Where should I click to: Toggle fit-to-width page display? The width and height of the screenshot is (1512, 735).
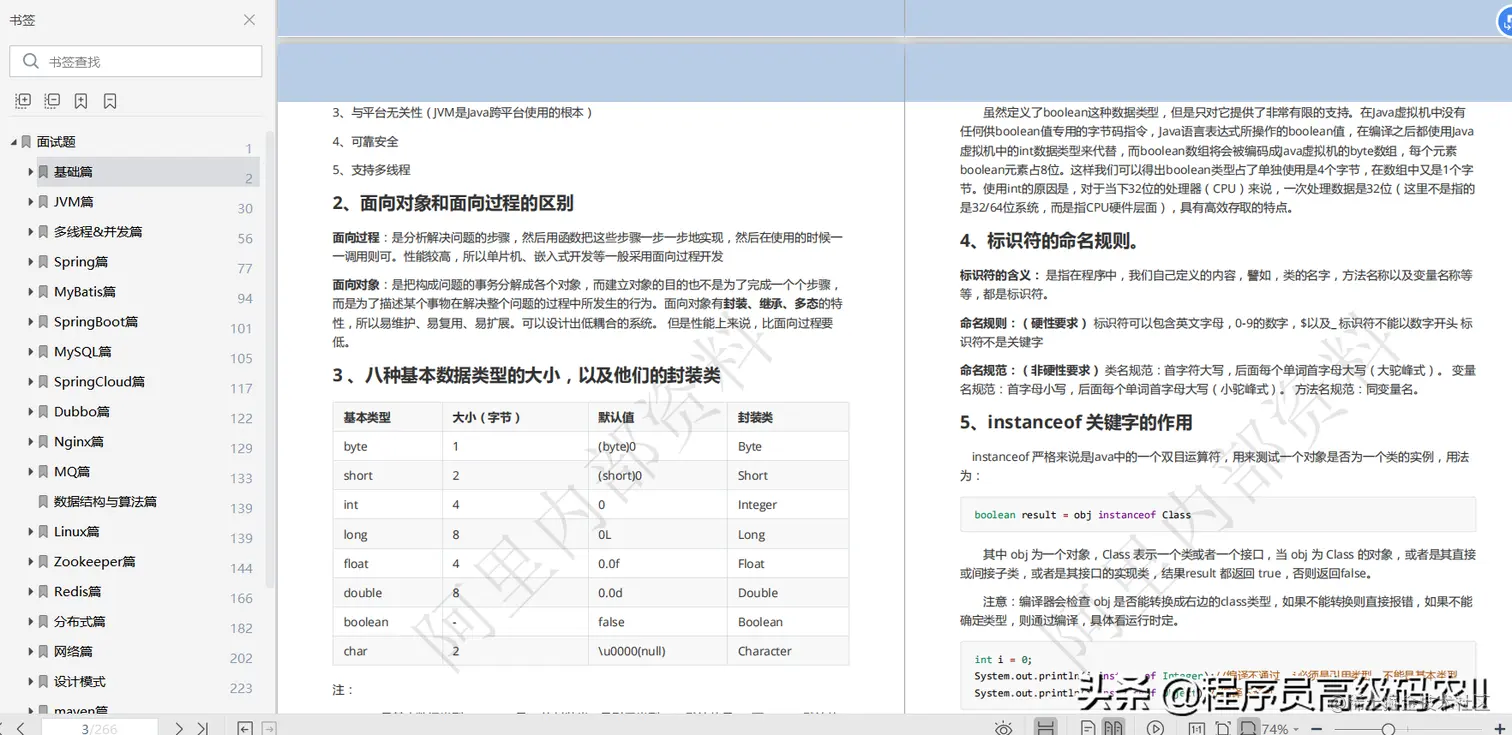click(1250, 727)
